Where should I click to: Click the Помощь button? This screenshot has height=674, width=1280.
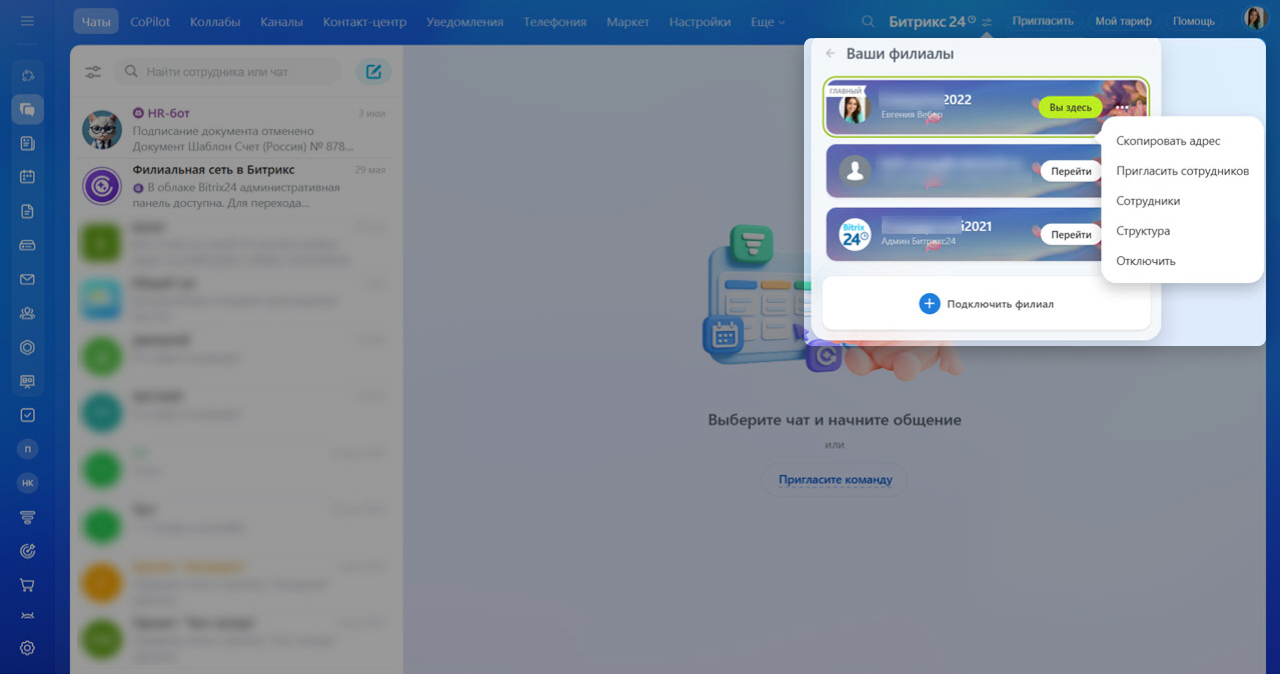[x=1193, y=21]
